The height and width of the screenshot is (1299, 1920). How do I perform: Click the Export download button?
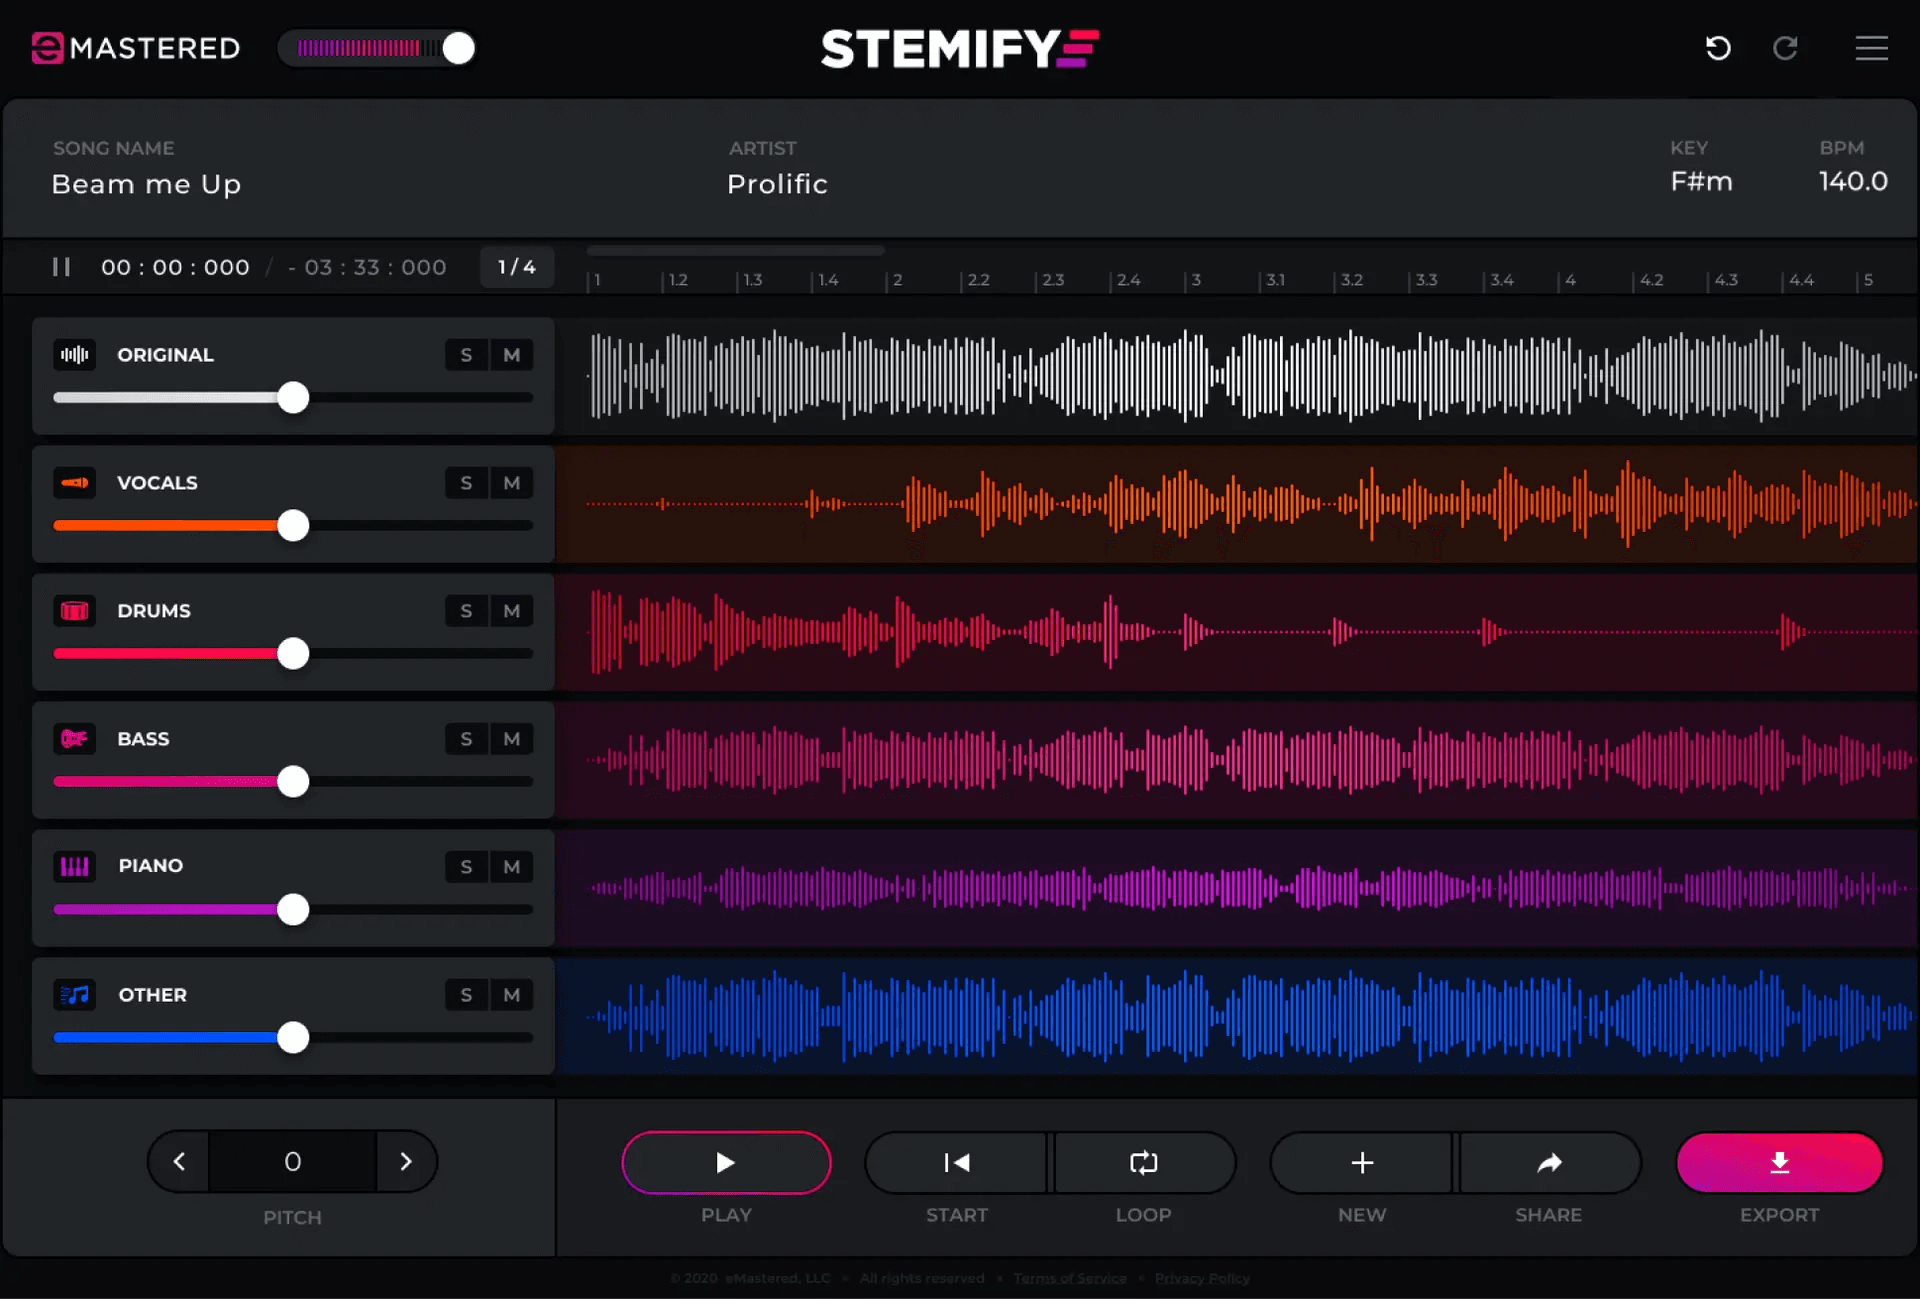click(1779, 1162)
